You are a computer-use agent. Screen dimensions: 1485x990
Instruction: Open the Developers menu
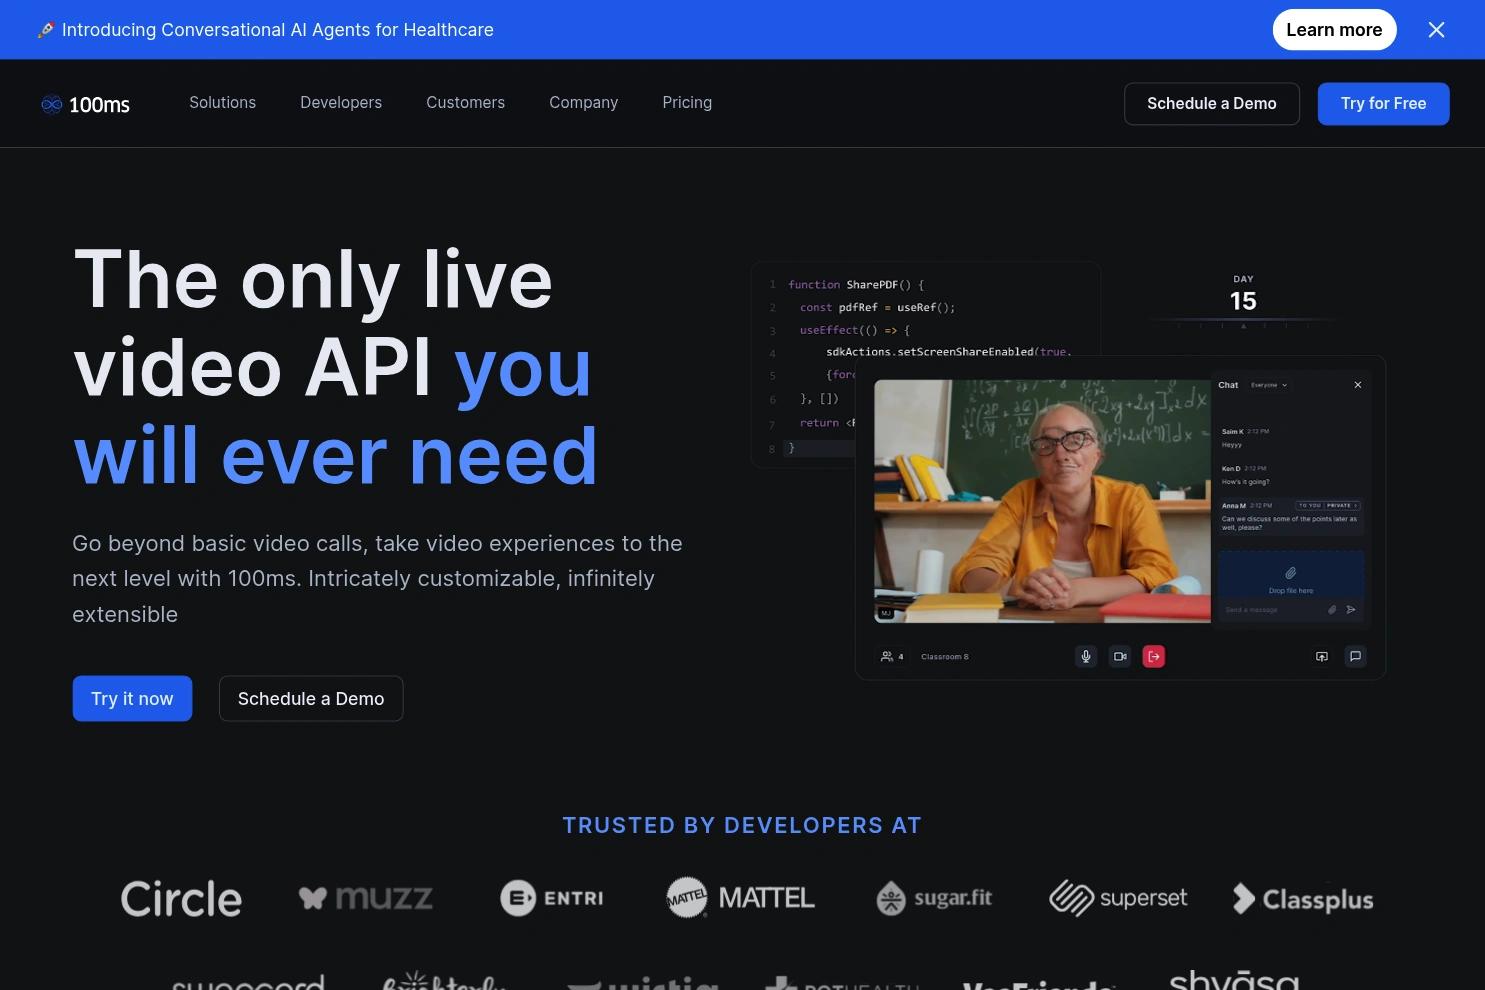pos(341,103)
